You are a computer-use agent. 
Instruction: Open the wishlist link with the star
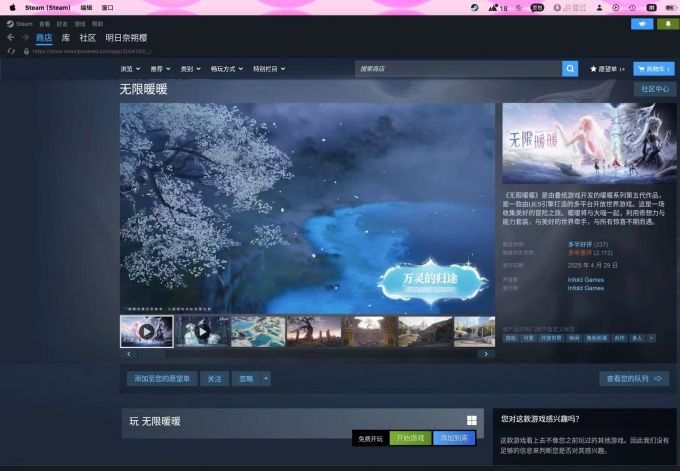[x=607, y=69]
